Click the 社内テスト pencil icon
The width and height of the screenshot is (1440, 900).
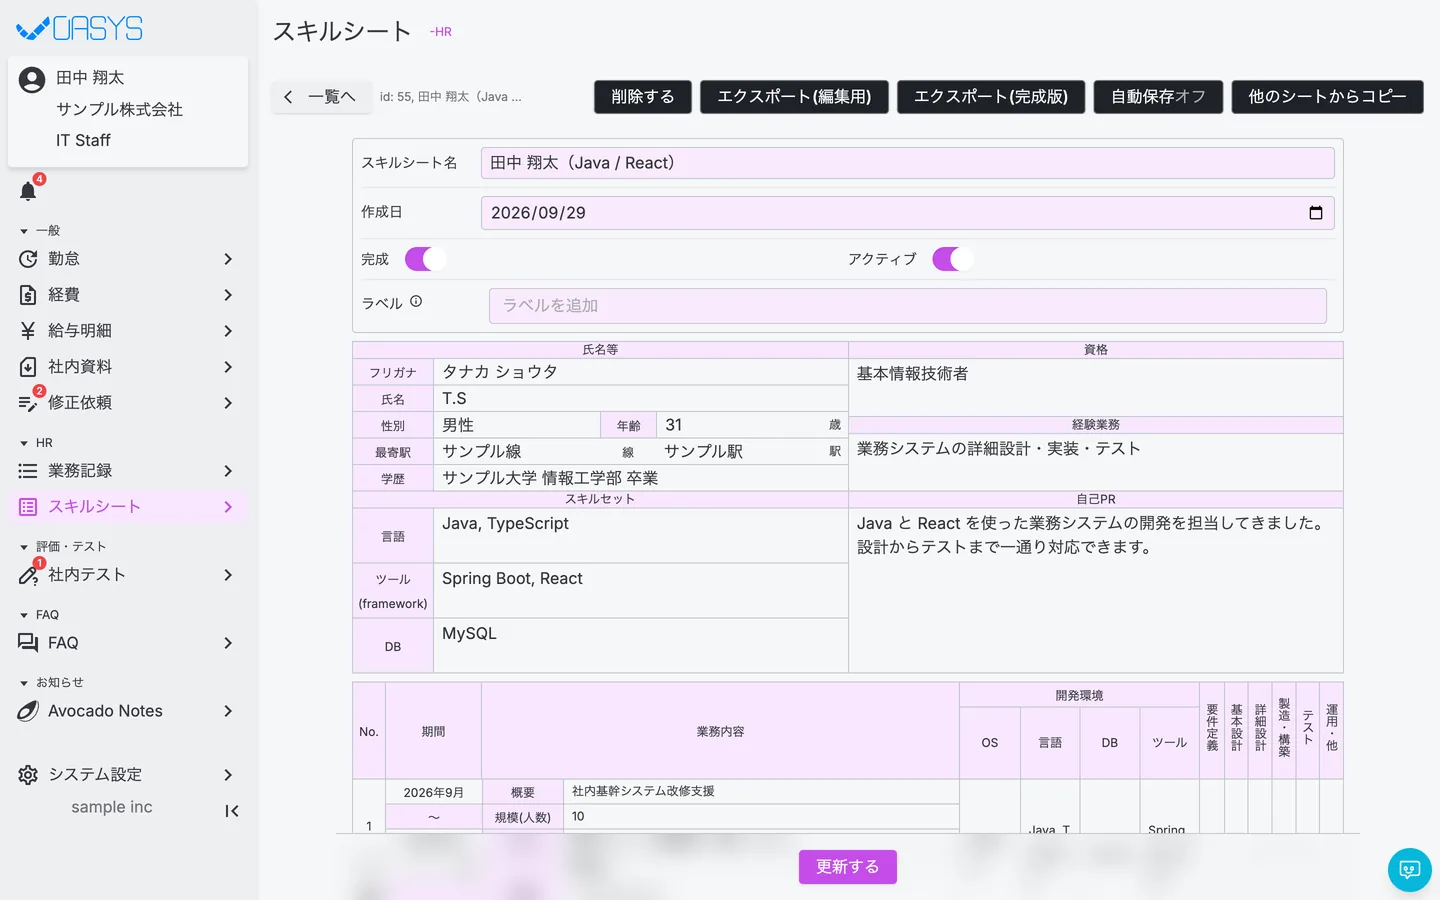click(28, 575)
